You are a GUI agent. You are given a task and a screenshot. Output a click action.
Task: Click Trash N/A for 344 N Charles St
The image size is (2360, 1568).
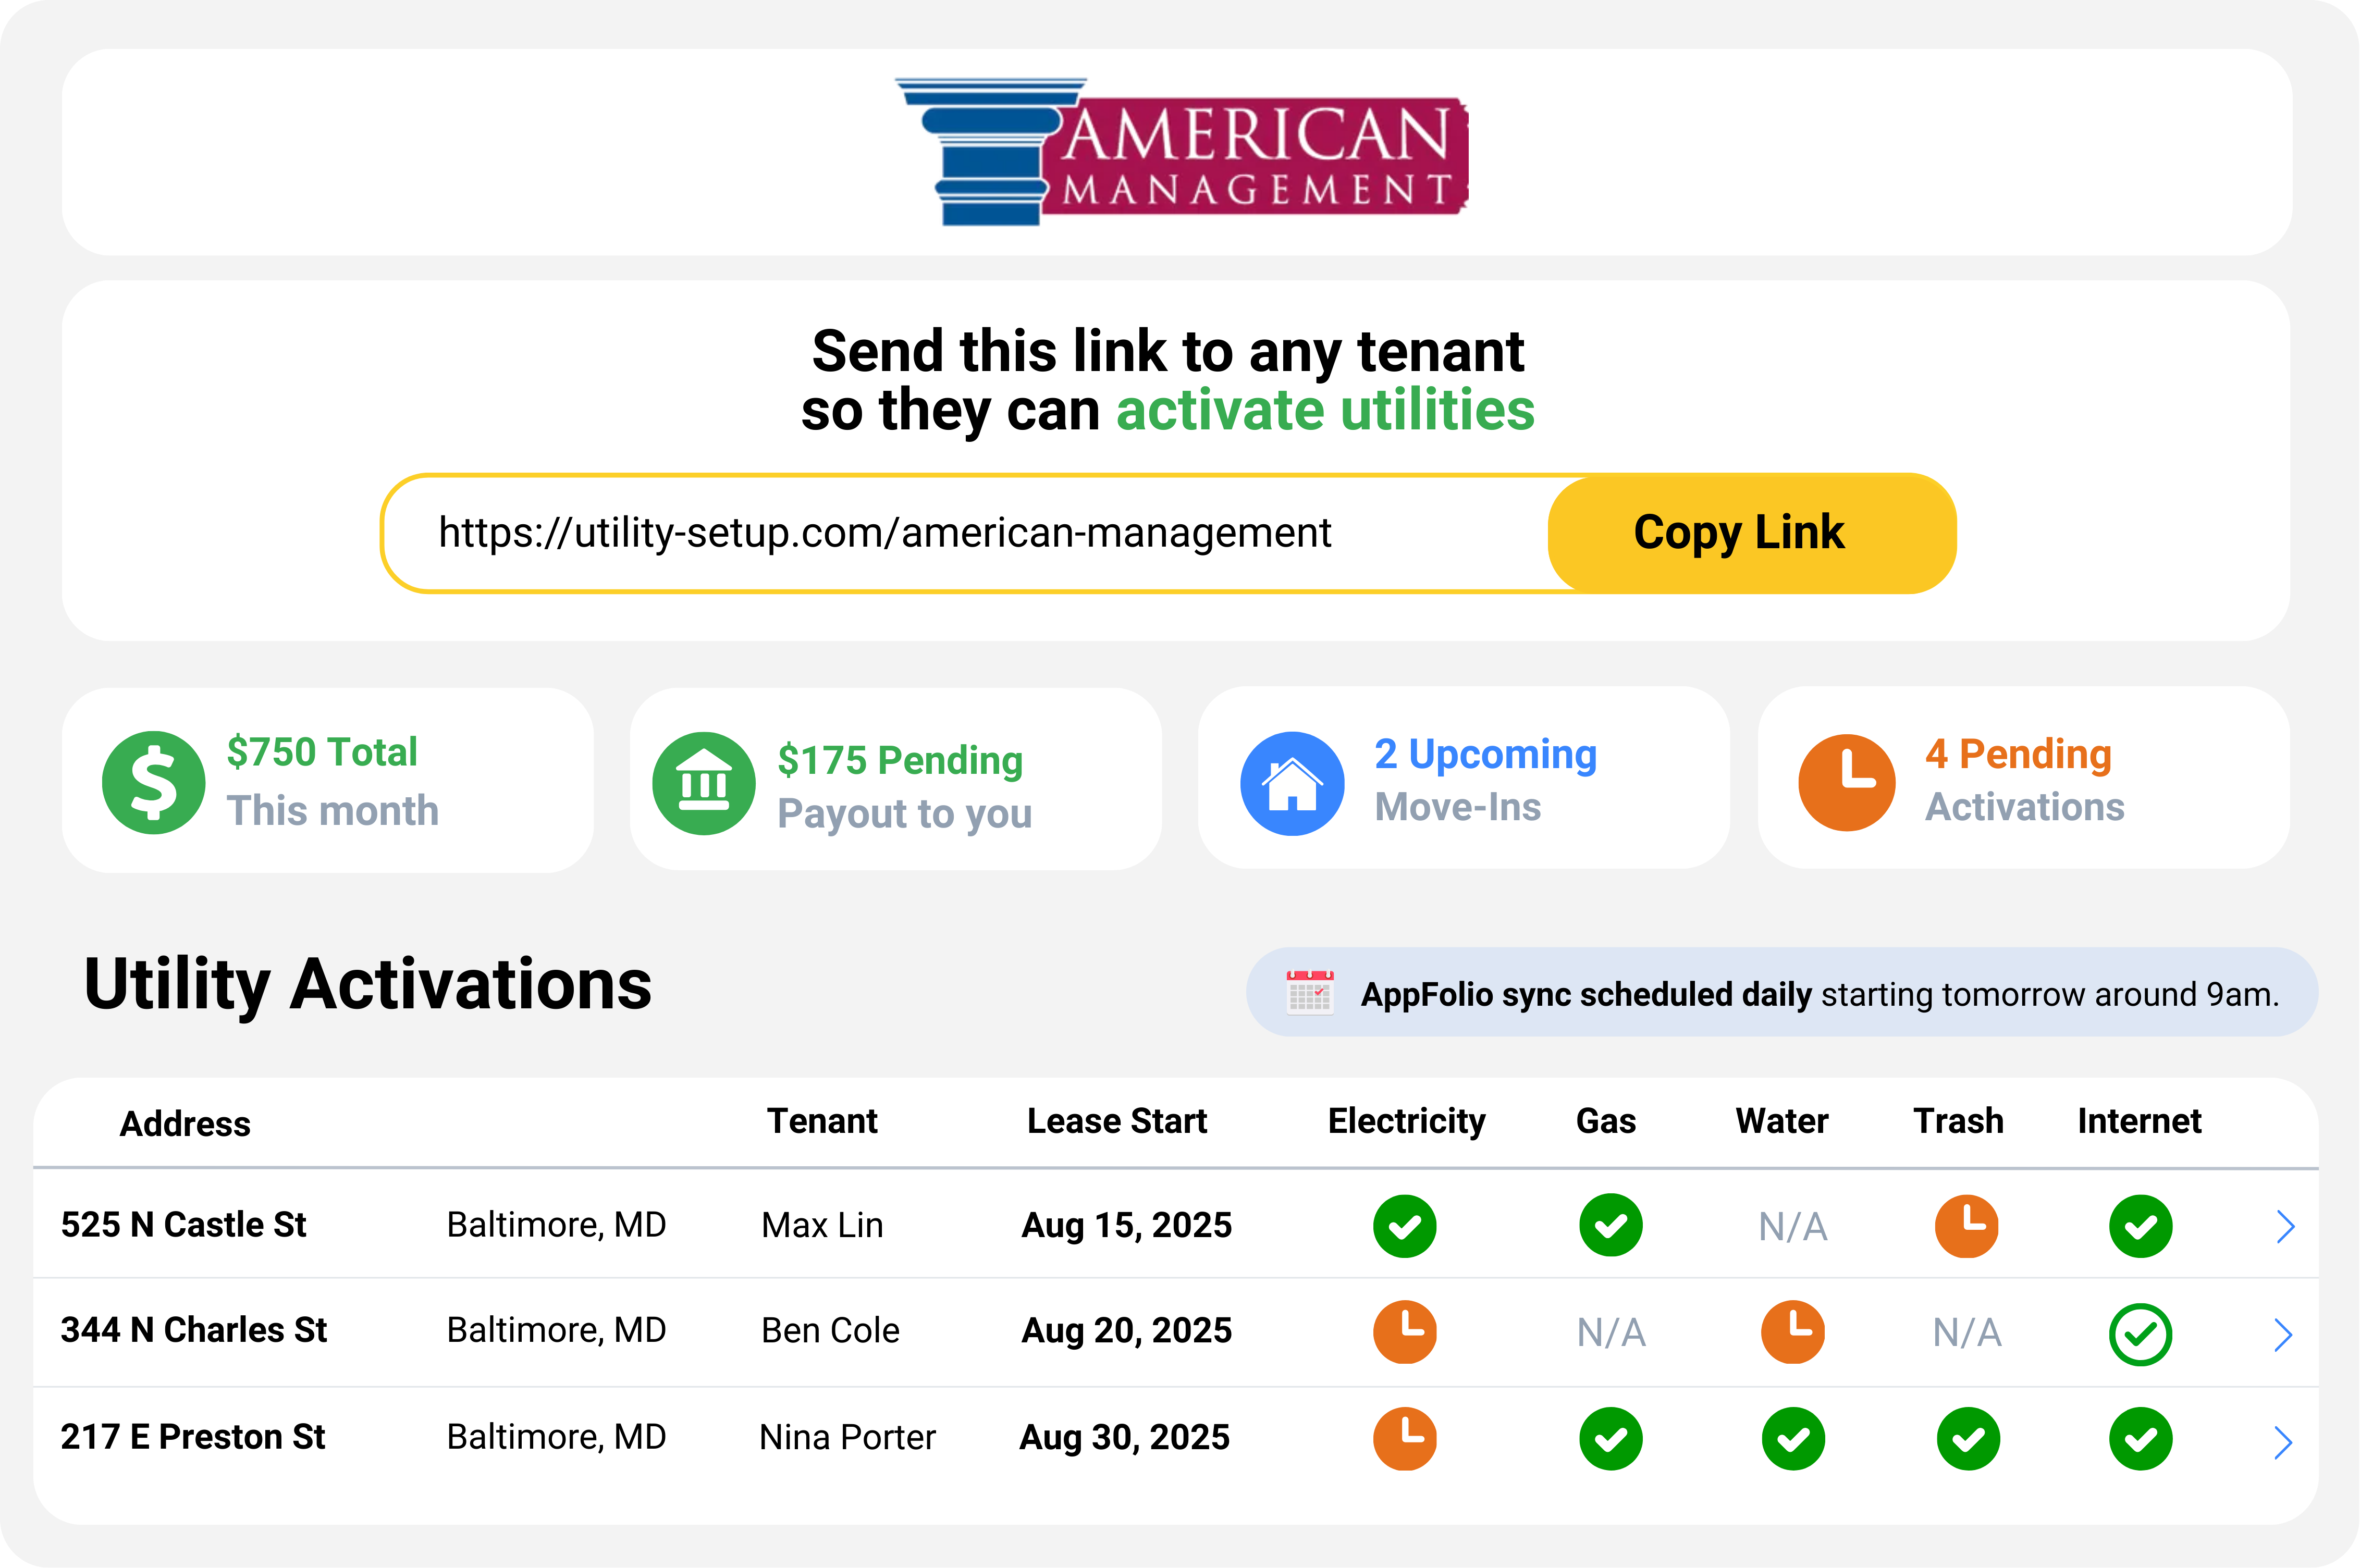click(1967, 1333)
